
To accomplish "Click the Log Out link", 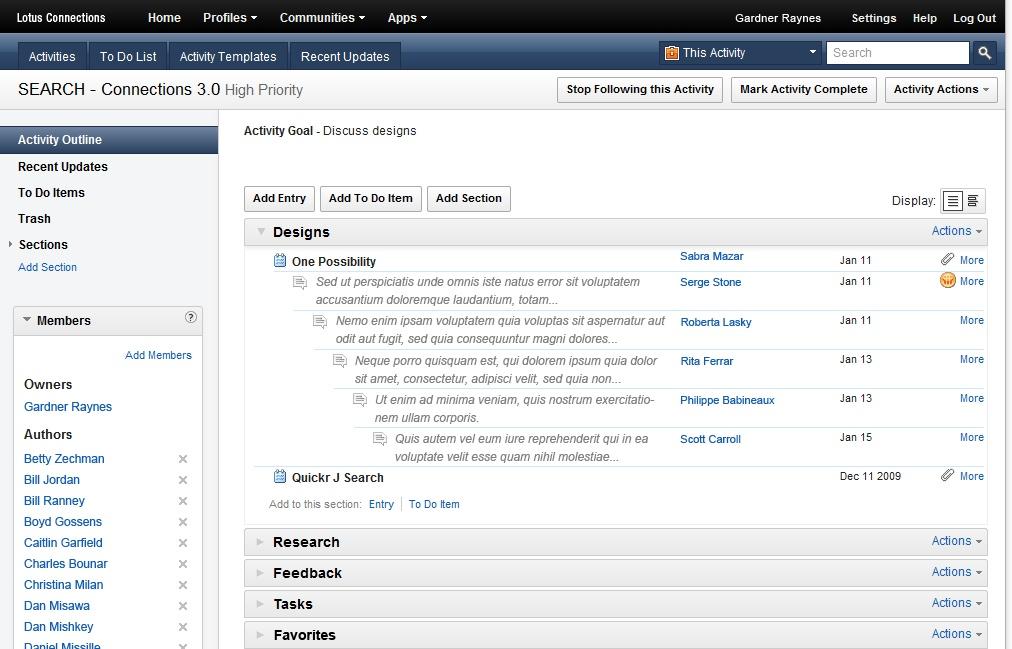I will point(974,18).
